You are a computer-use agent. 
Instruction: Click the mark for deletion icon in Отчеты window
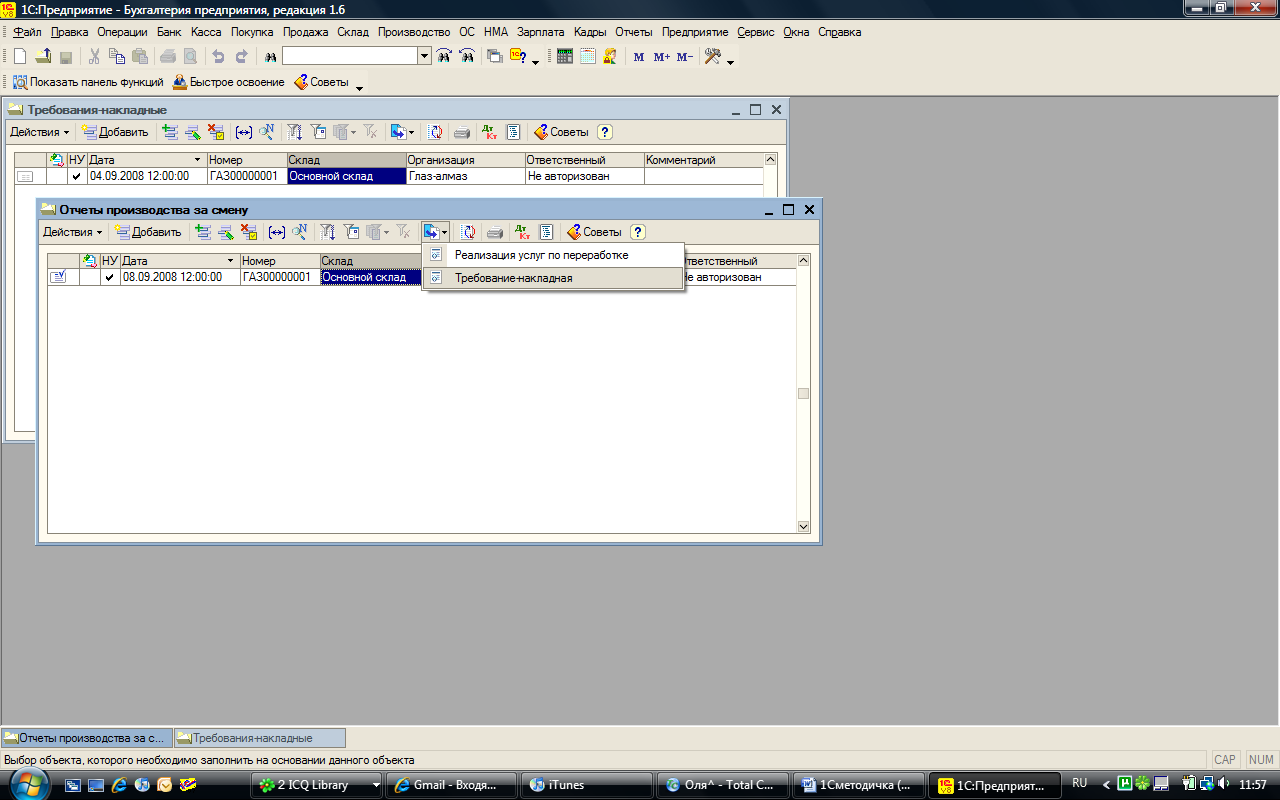(249, 232)
